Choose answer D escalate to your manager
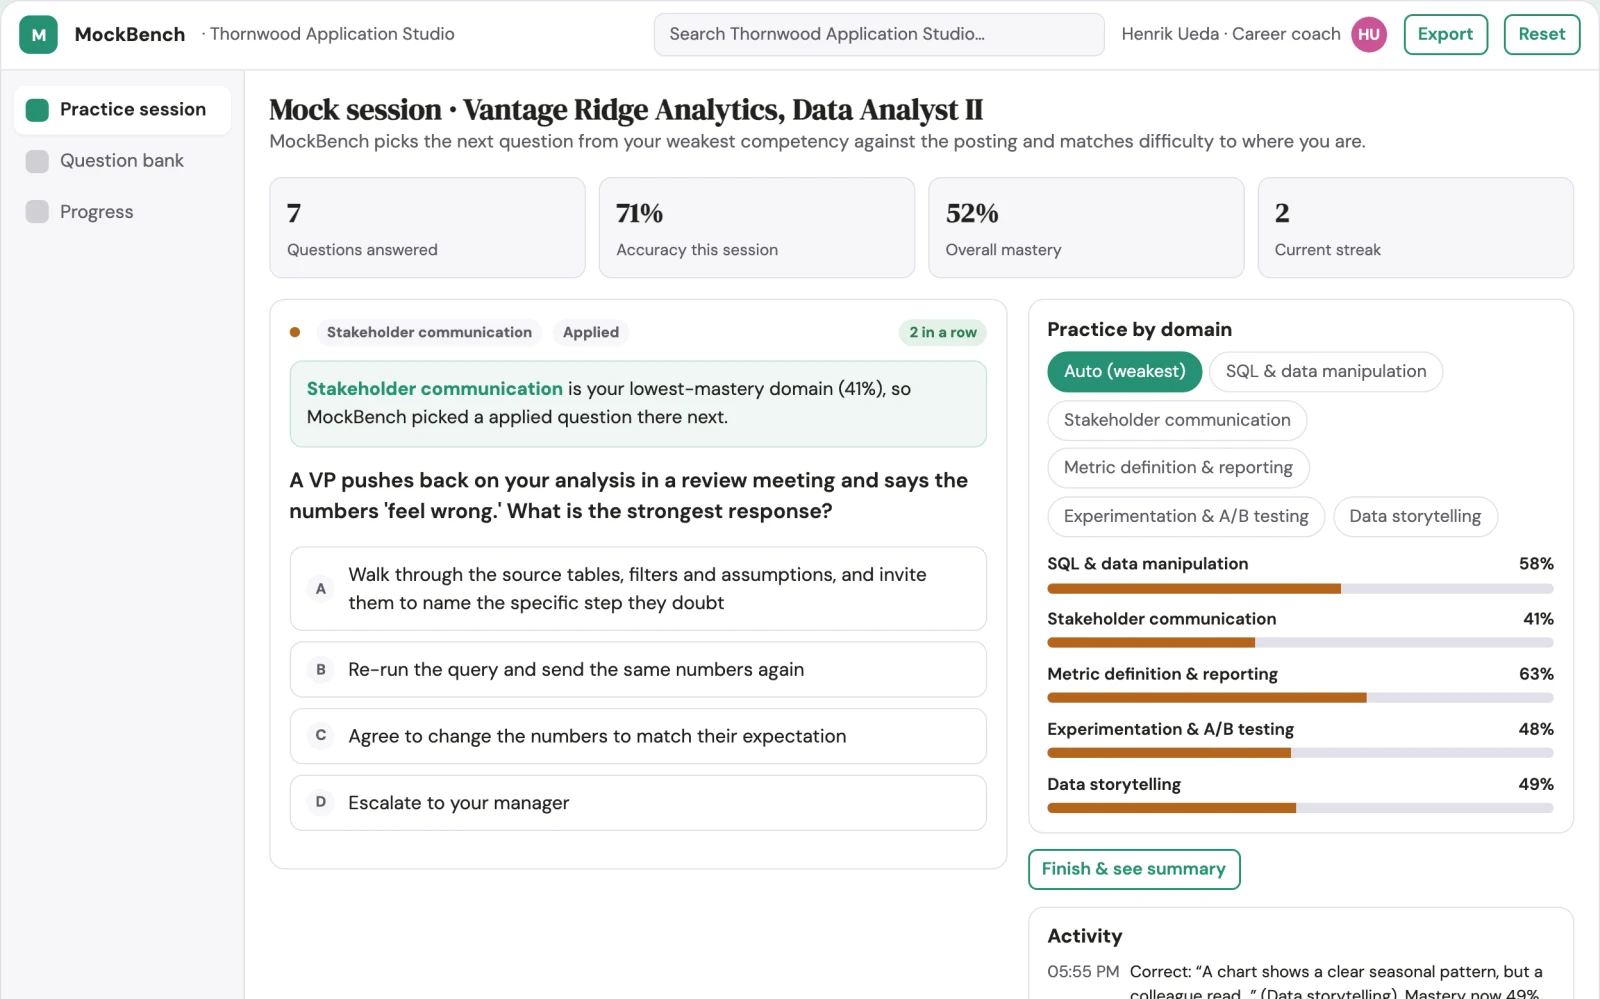Image resolution: width=1600 pixels, height=999 pixels. [638, 803]
